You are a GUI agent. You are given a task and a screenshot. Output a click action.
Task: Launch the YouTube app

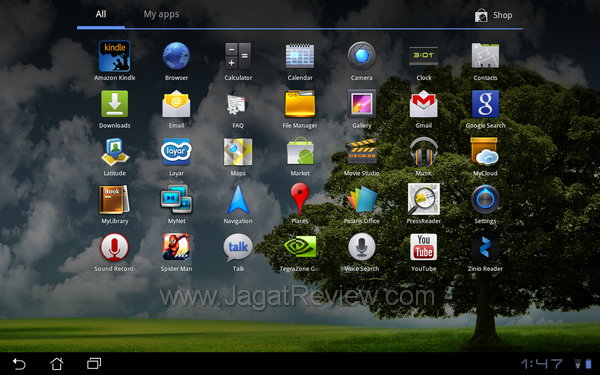tap(424, 247)
